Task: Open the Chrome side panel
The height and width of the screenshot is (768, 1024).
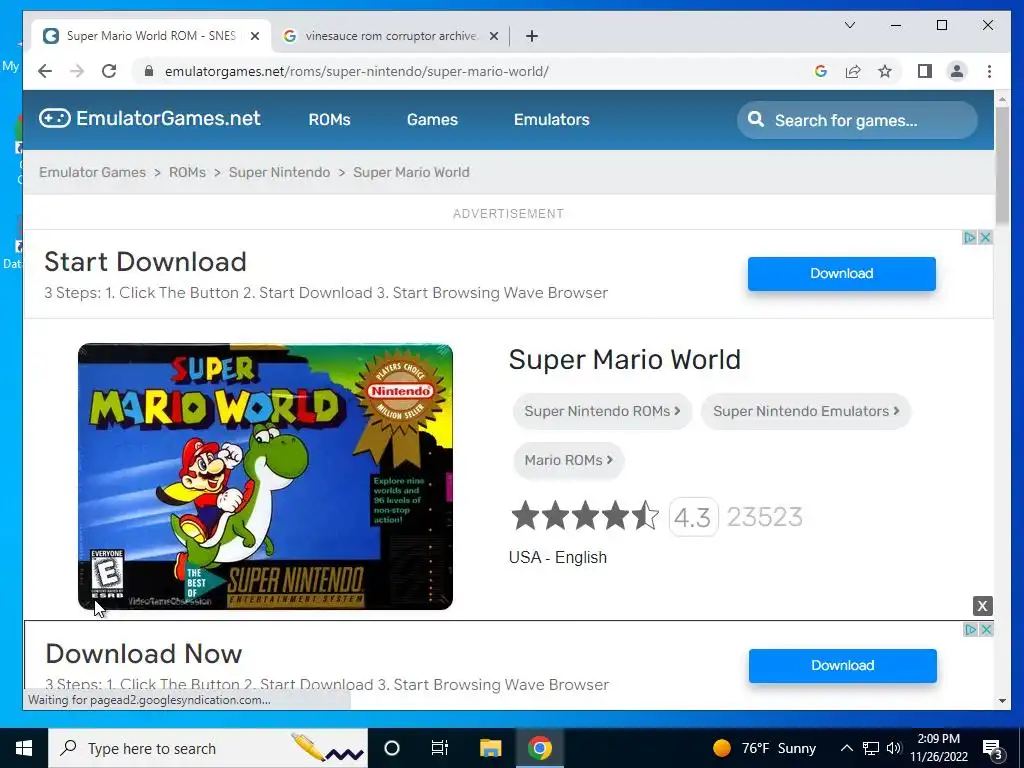Action: point(925,71)
